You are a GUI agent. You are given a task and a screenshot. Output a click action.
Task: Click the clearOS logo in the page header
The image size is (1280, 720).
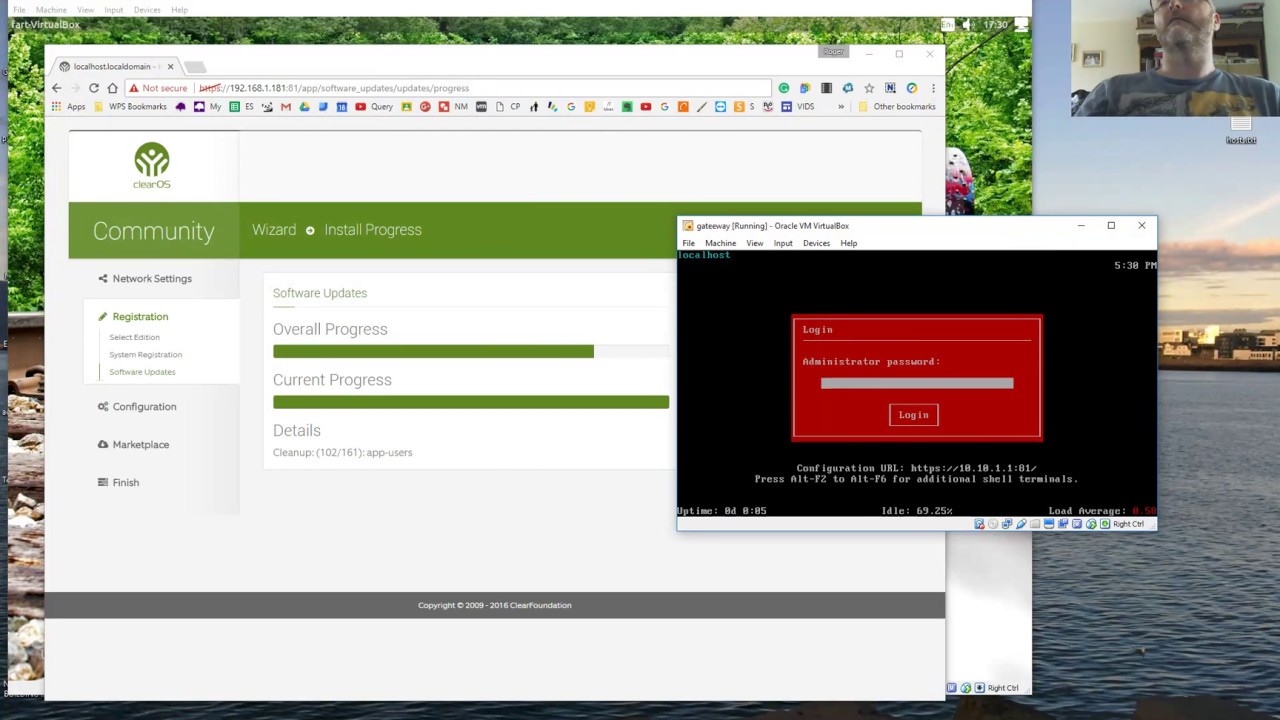pos(152,166)
